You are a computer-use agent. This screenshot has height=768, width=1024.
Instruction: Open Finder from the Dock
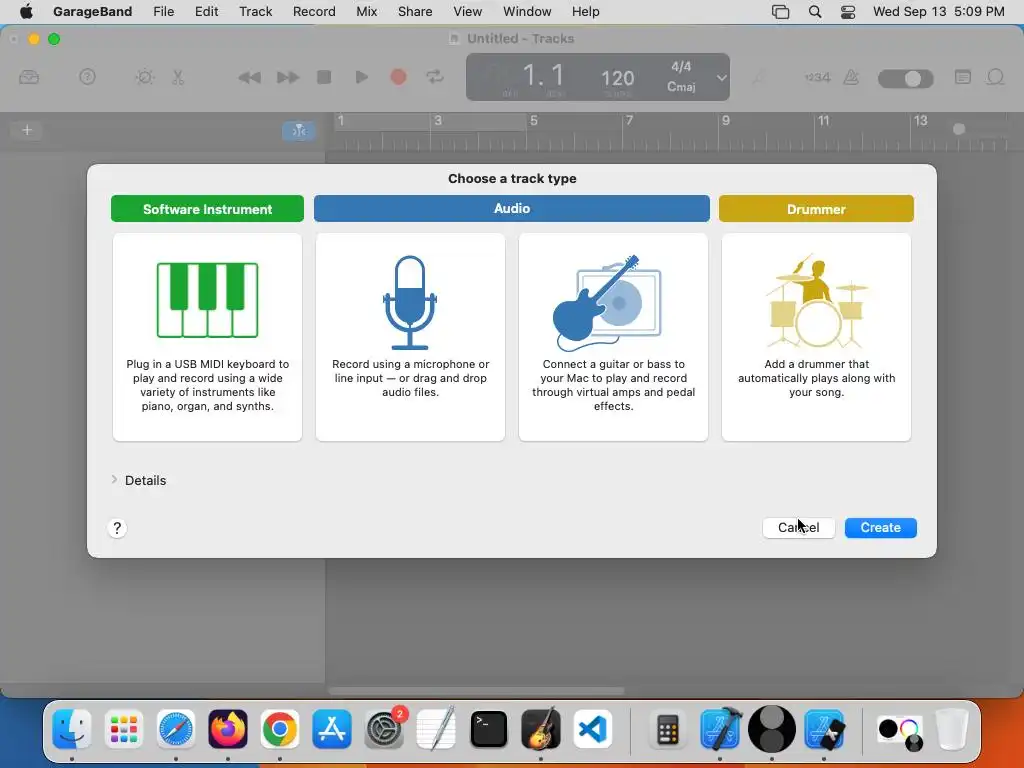(71, 729)
